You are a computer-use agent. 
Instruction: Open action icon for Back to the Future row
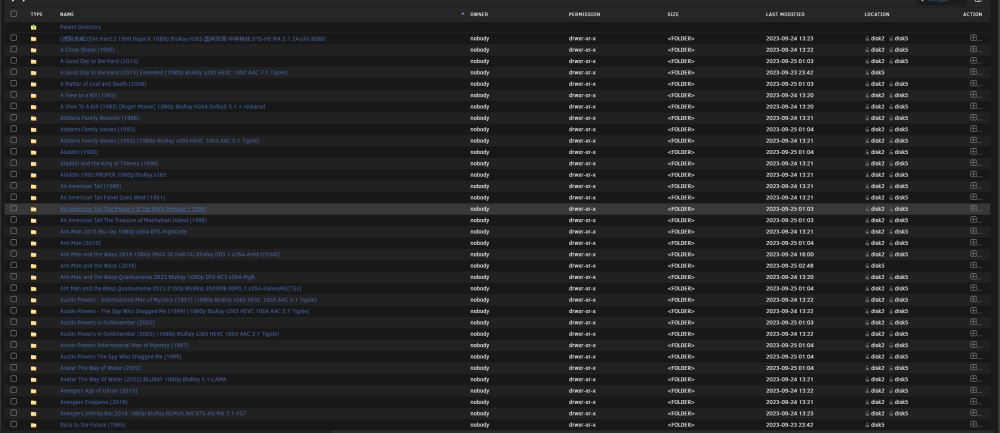coord(974,425)
